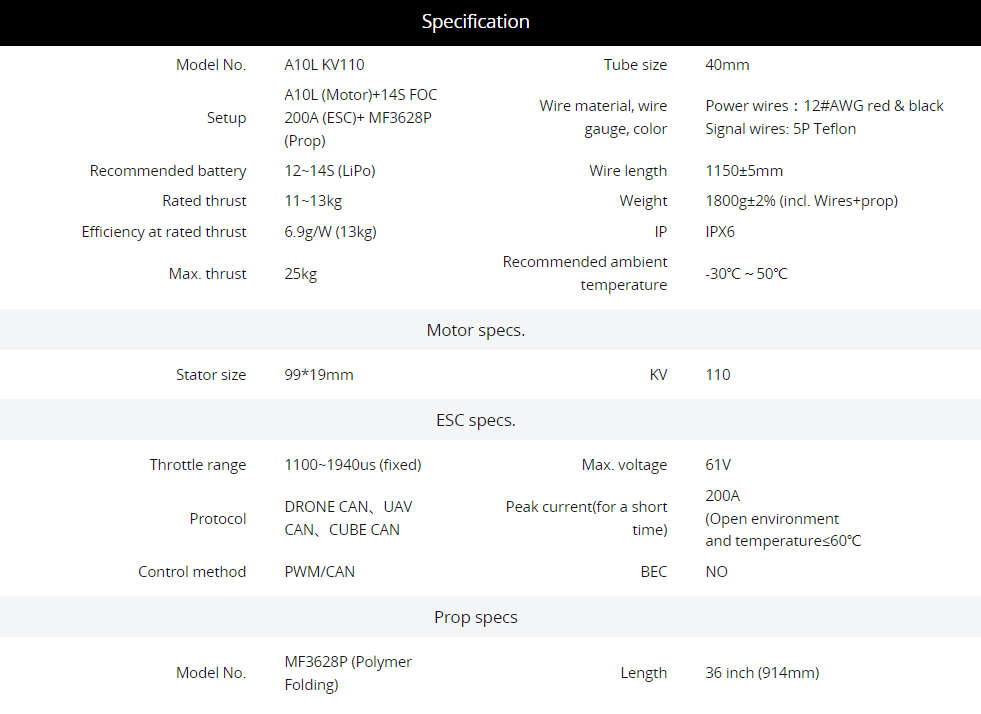
Task: Click the BEC NO value
Action: click(x=716, y=571)
